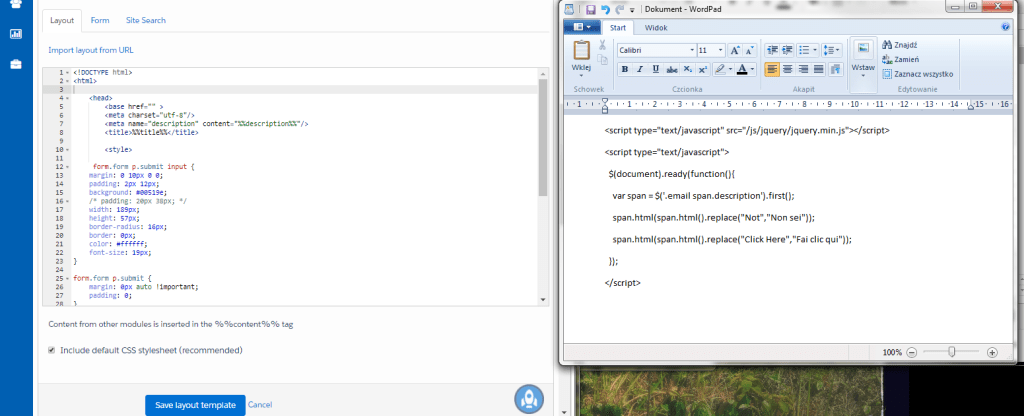
Task: Apply text highlight color in WordPad
Action: (x=720, y=69)
